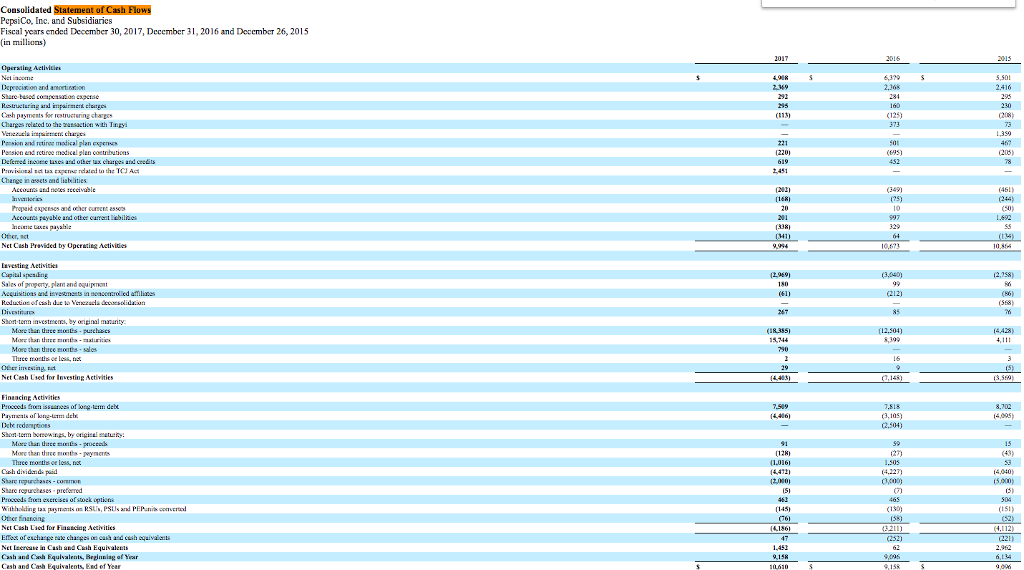Click 'Effect of exchange rate changes on cash' label
Screen dimensions: 1024x570
click(86, 537)
